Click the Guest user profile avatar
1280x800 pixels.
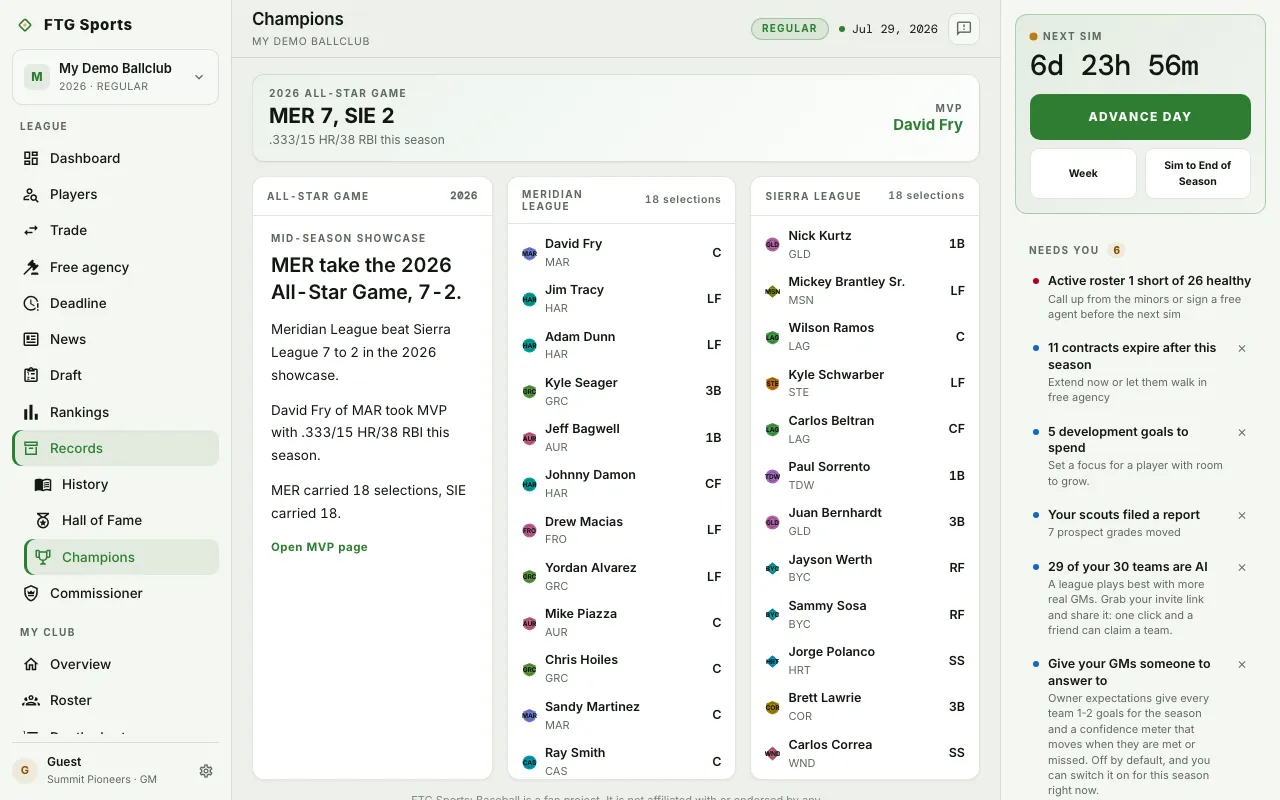tap(25, 771)
